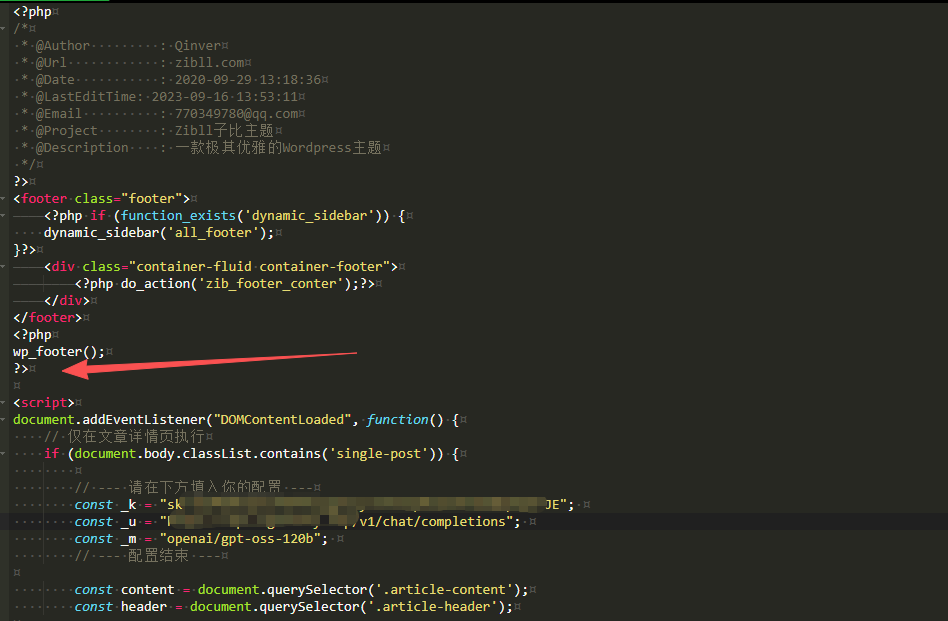Click the opening footer class="footer" tag

click(100, 198)
